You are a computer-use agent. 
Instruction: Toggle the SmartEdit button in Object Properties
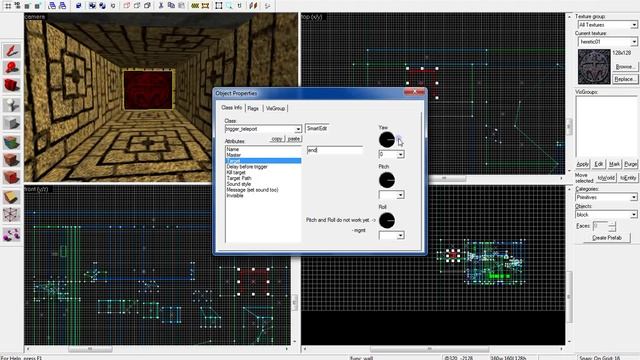(x=317, y=128)
